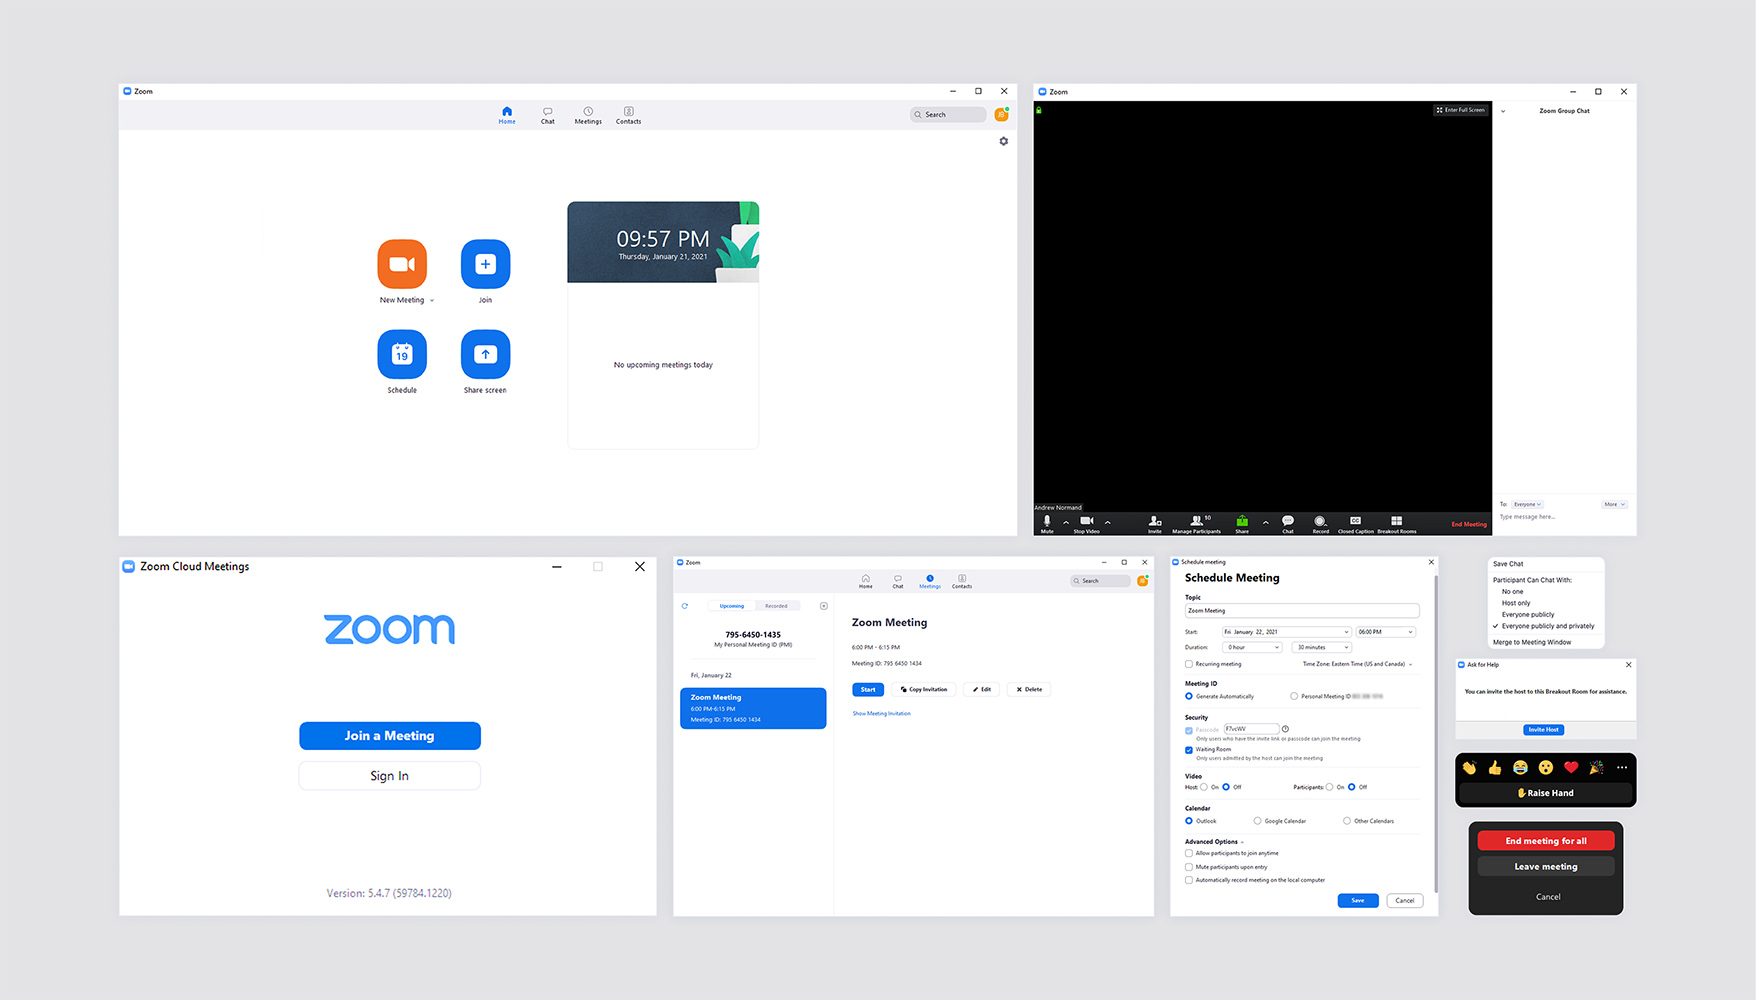Choose Save Chat menu entry
The image size is (1756, 1000).
pos(1508,564)
